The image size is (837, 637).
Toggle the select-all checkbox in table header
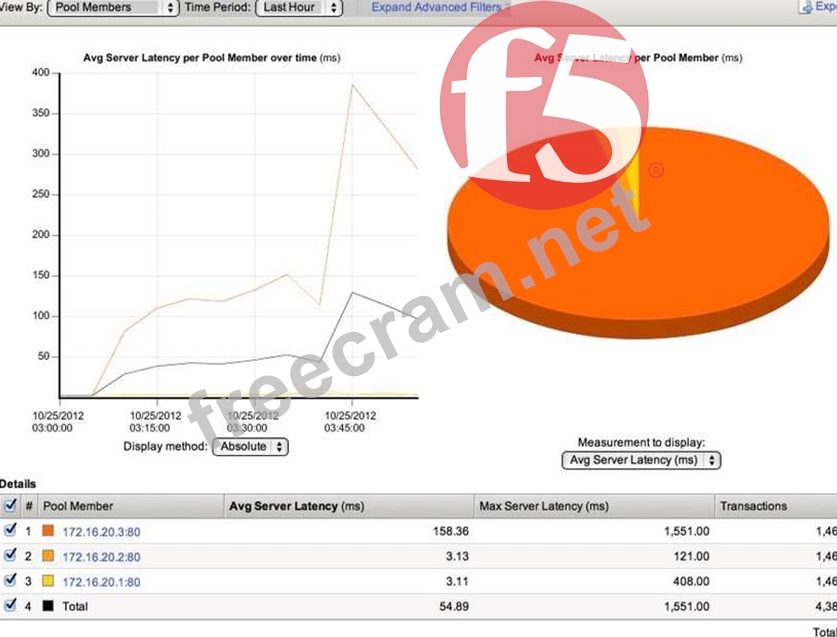click(10, 505)
